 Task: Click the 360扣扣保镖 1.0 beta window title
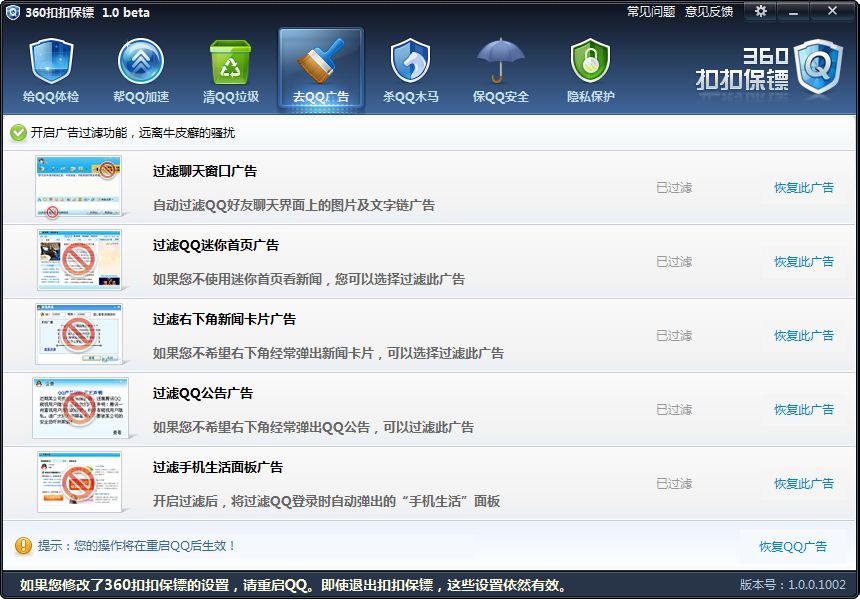[87, 12]
